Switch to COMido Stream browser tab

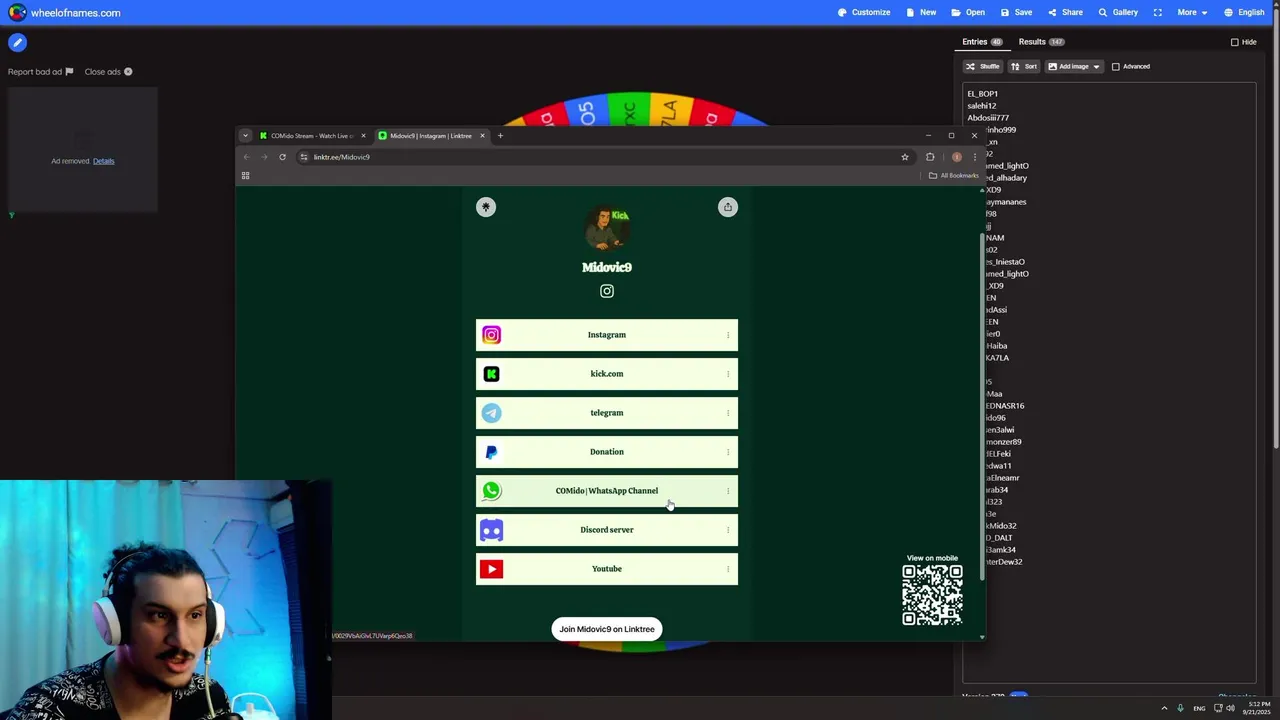311,136
